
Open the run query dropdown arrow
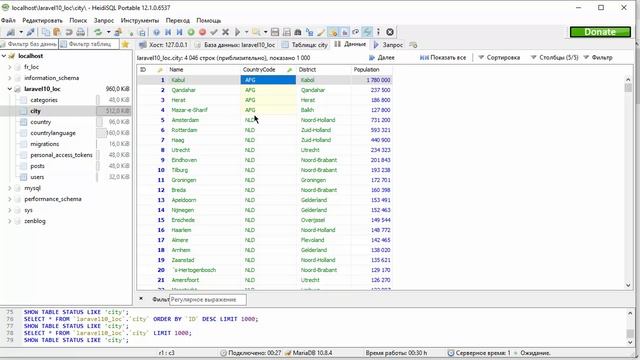246,32
